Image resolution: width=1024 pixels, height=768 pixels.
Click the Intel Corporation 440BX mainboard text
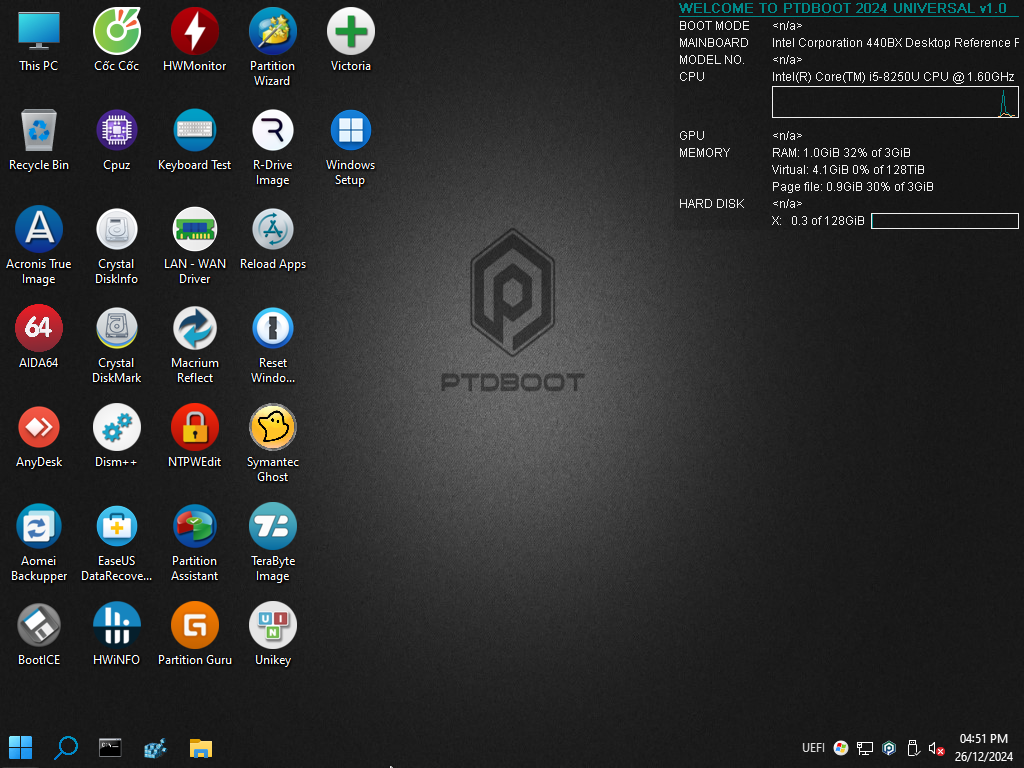(895, 42)
